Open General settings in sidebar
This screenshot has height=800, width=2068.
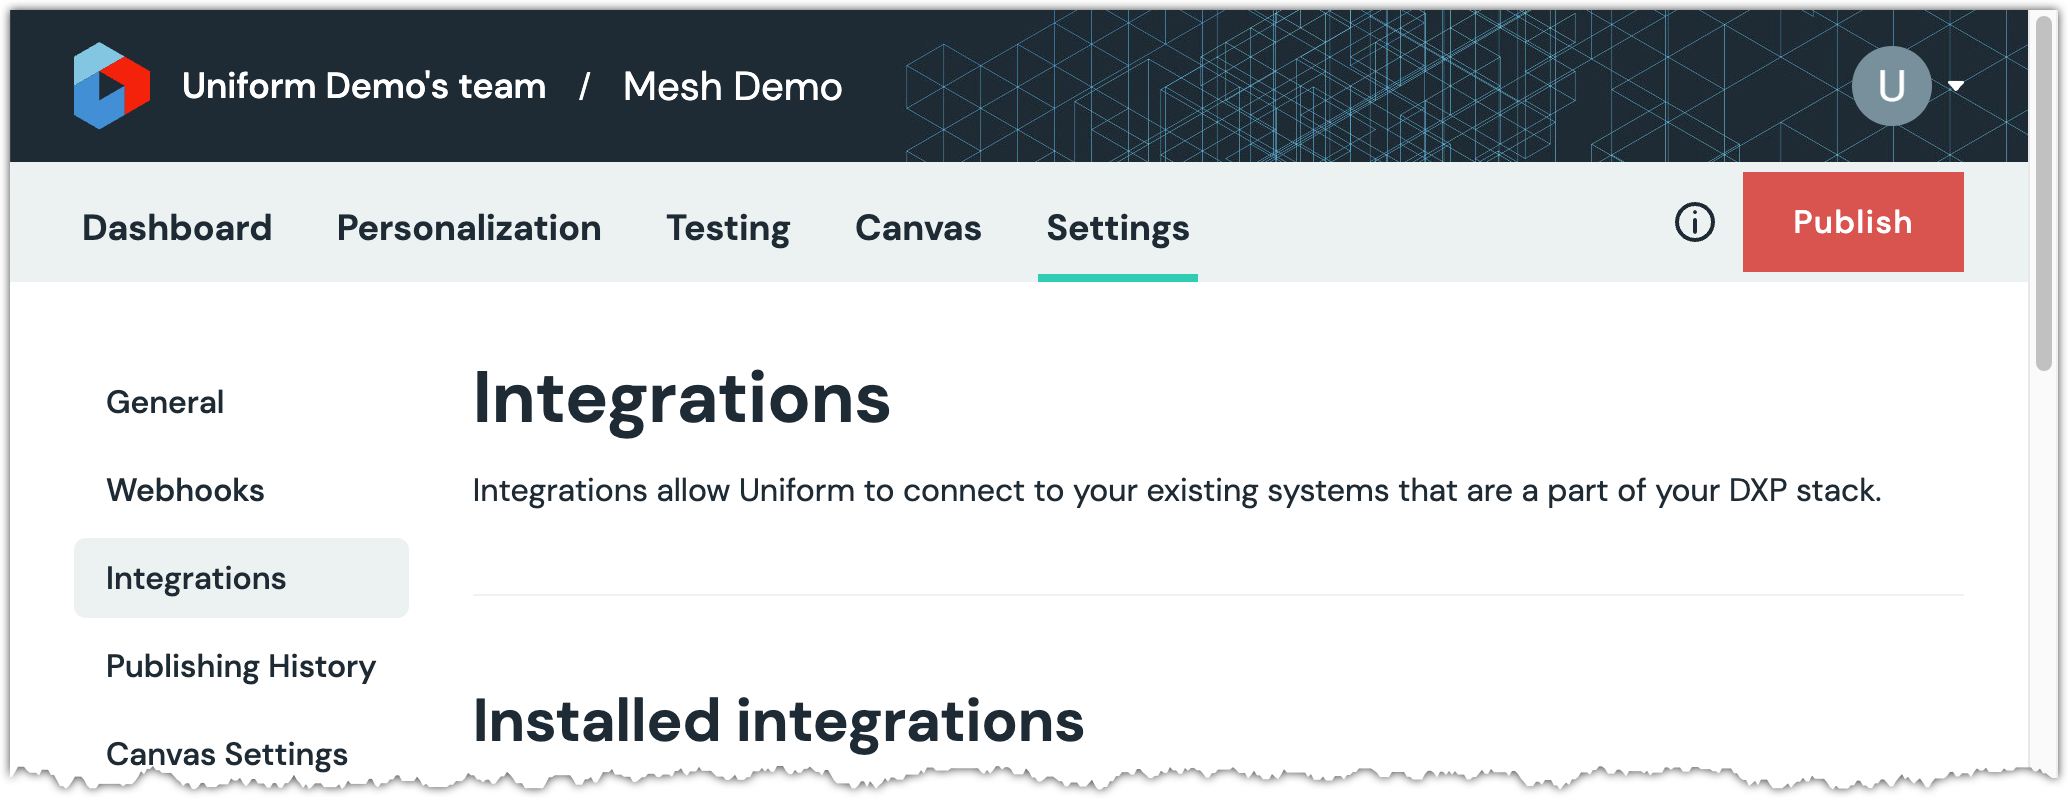pos(165,402)
